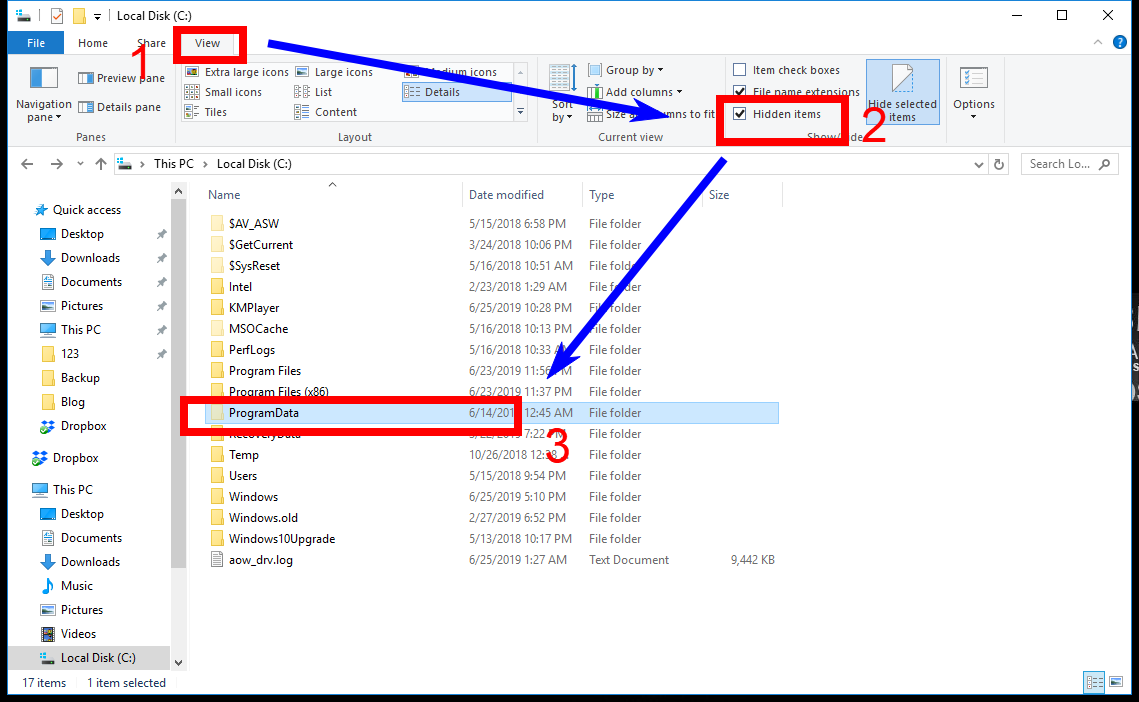
Task: Expand the Navigation pane dropdown
Action: click(x=43, y=107)
